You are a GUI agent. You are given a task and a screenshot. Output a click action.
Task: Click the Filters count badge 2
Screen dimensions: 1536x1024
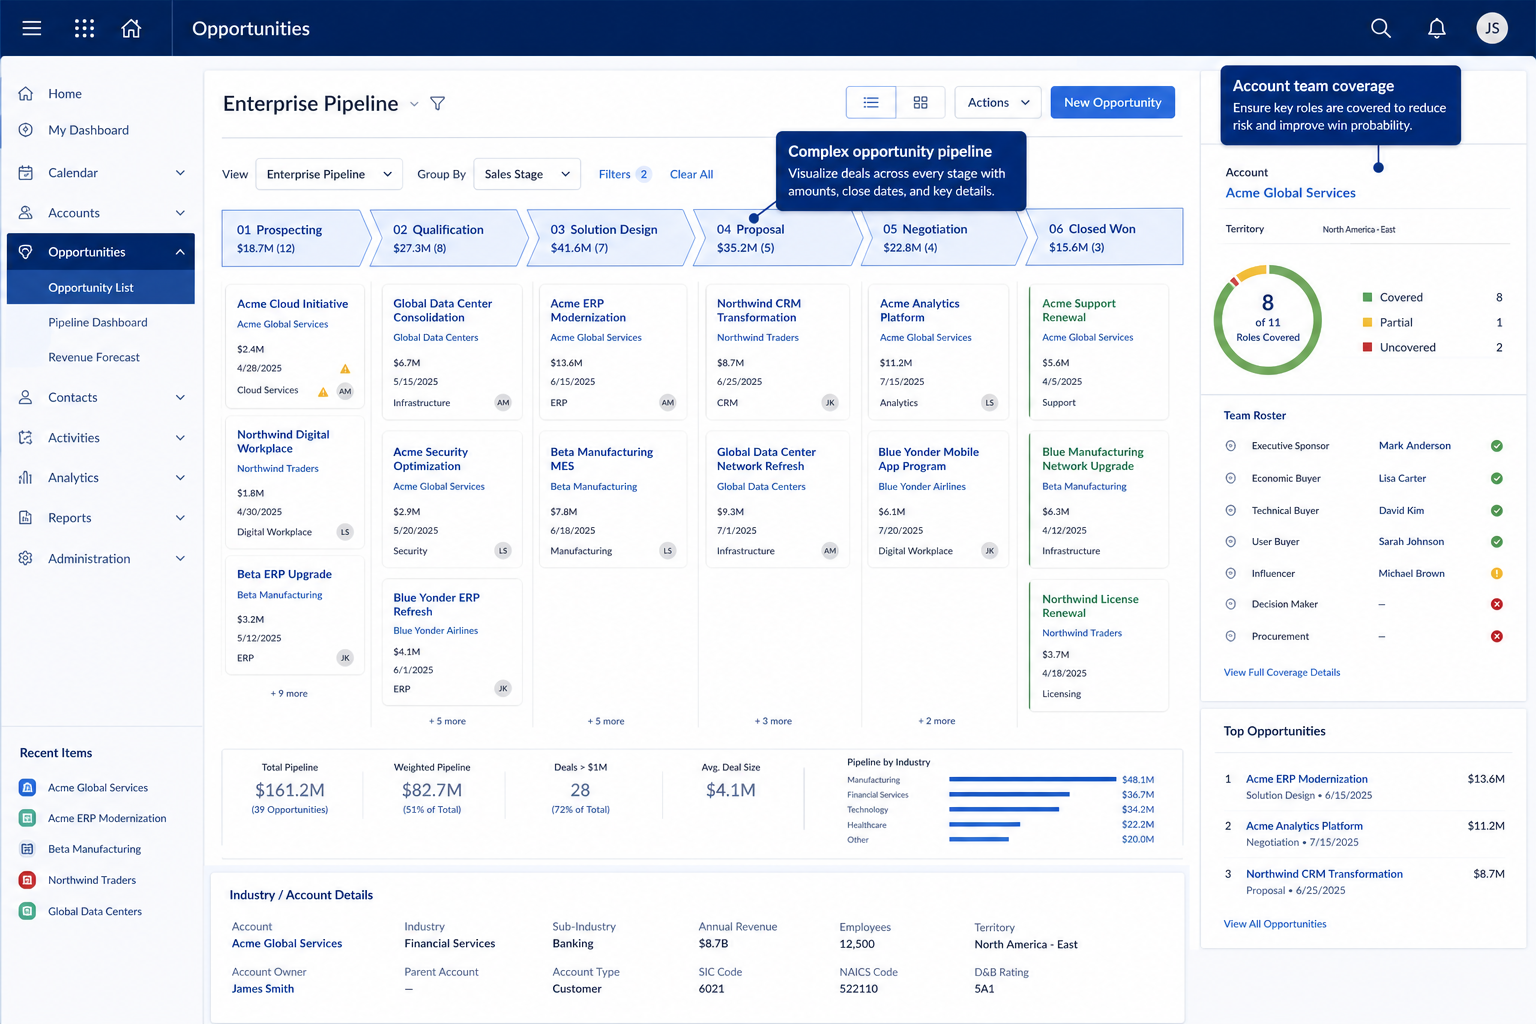[x=644, y=174]
